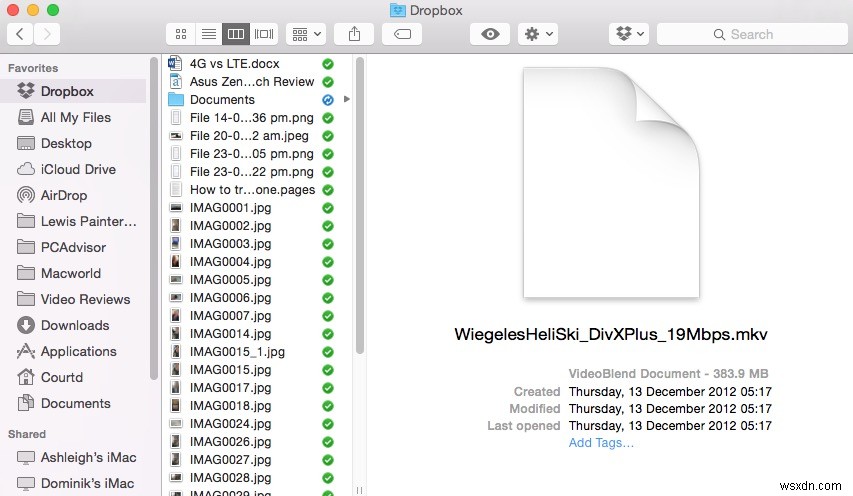Select the Asus Zen...ch Review file

coord(251,82)
